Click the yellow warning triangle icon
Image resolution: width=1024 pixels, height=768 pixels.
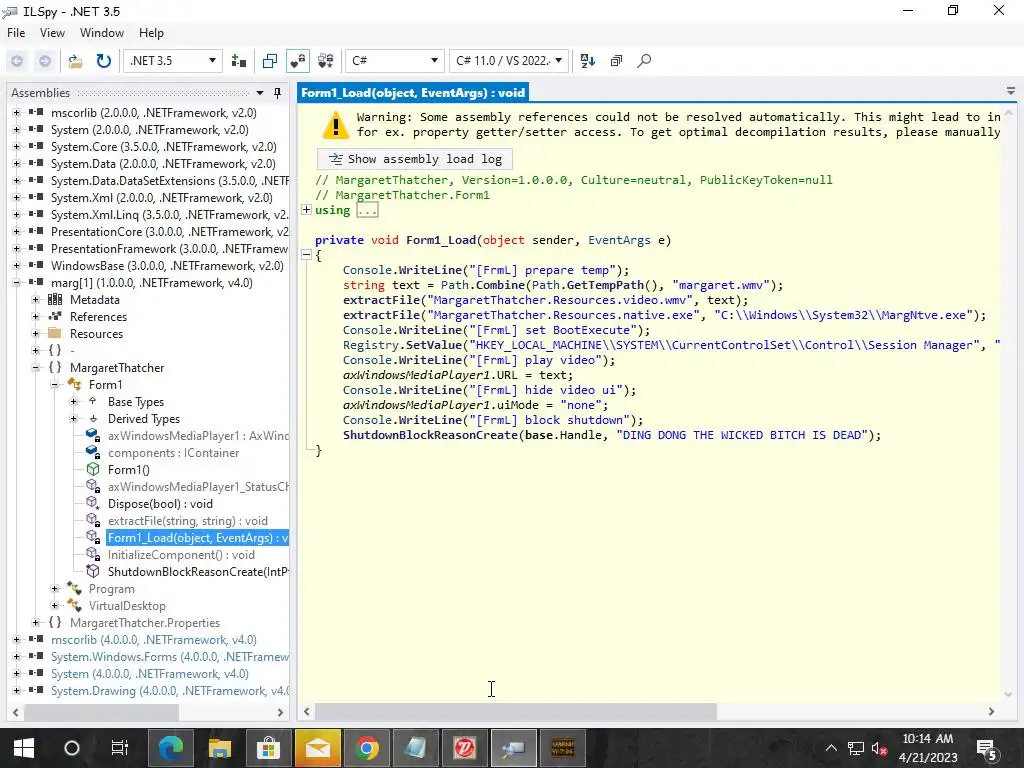point(336,124)
